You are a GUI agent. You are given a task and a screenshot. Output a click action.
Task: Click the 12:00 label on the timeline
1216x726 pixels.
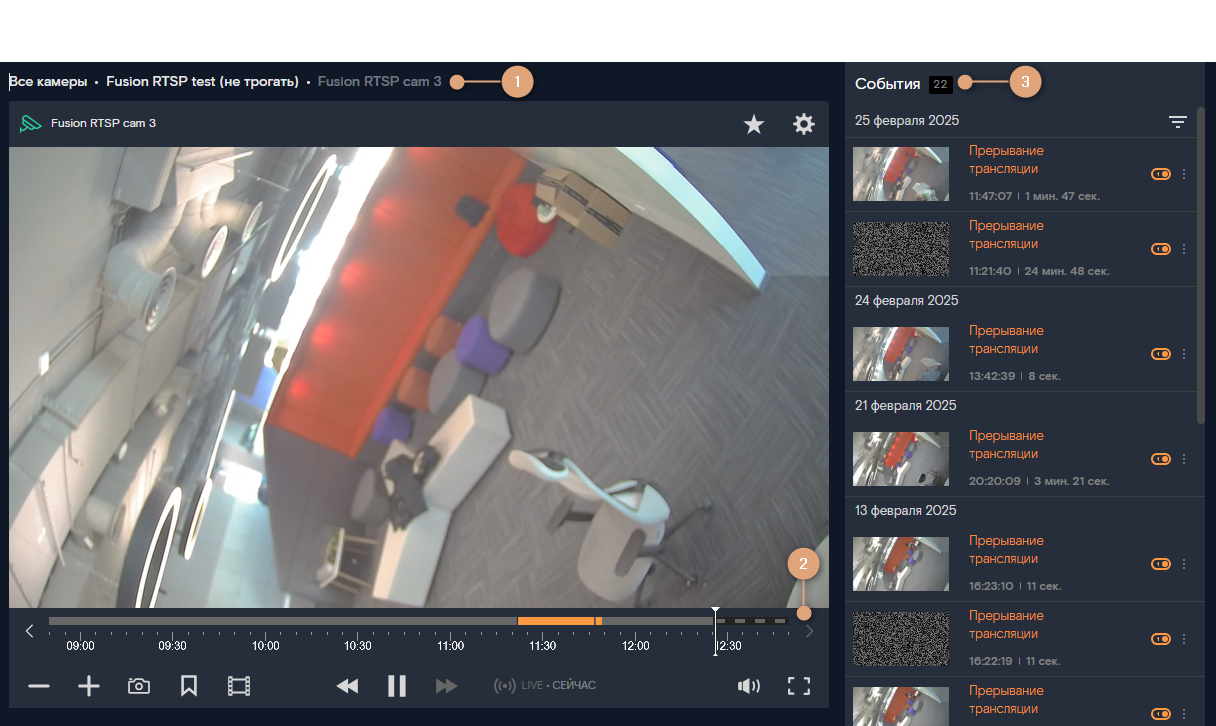point(636,646)
